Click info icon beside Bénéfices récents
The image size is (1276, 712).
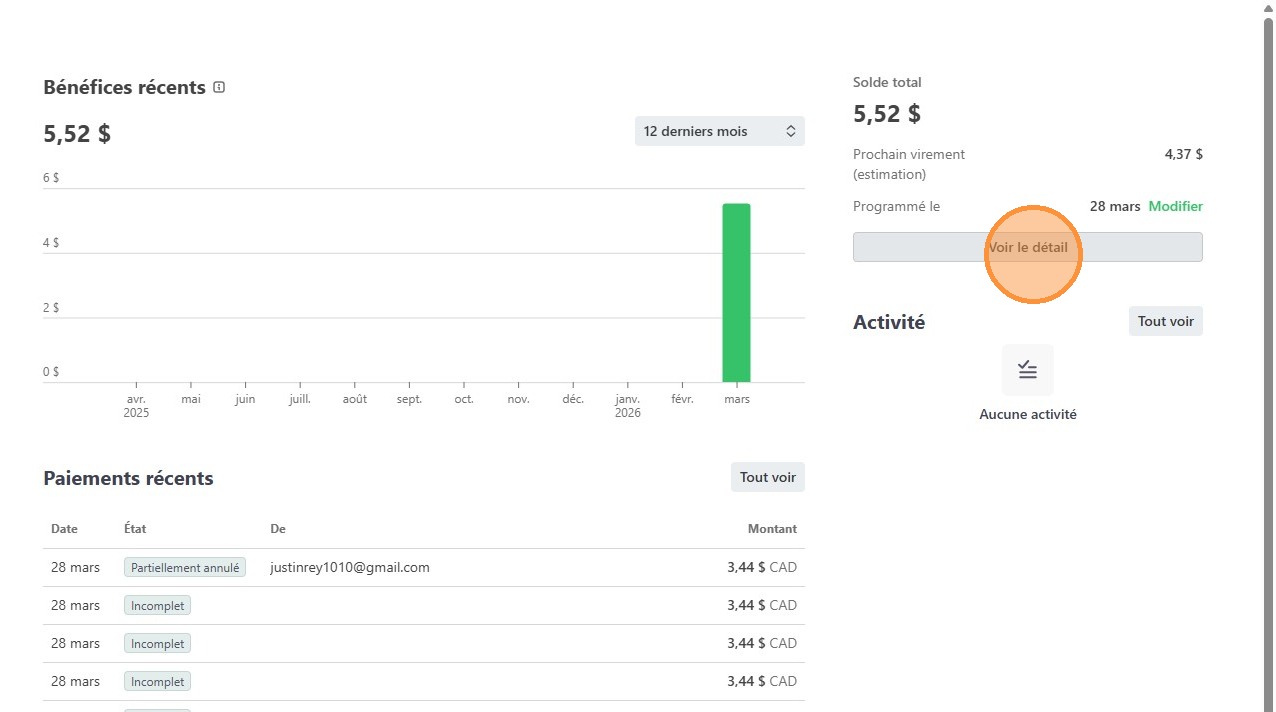click(x=219, y=87)
